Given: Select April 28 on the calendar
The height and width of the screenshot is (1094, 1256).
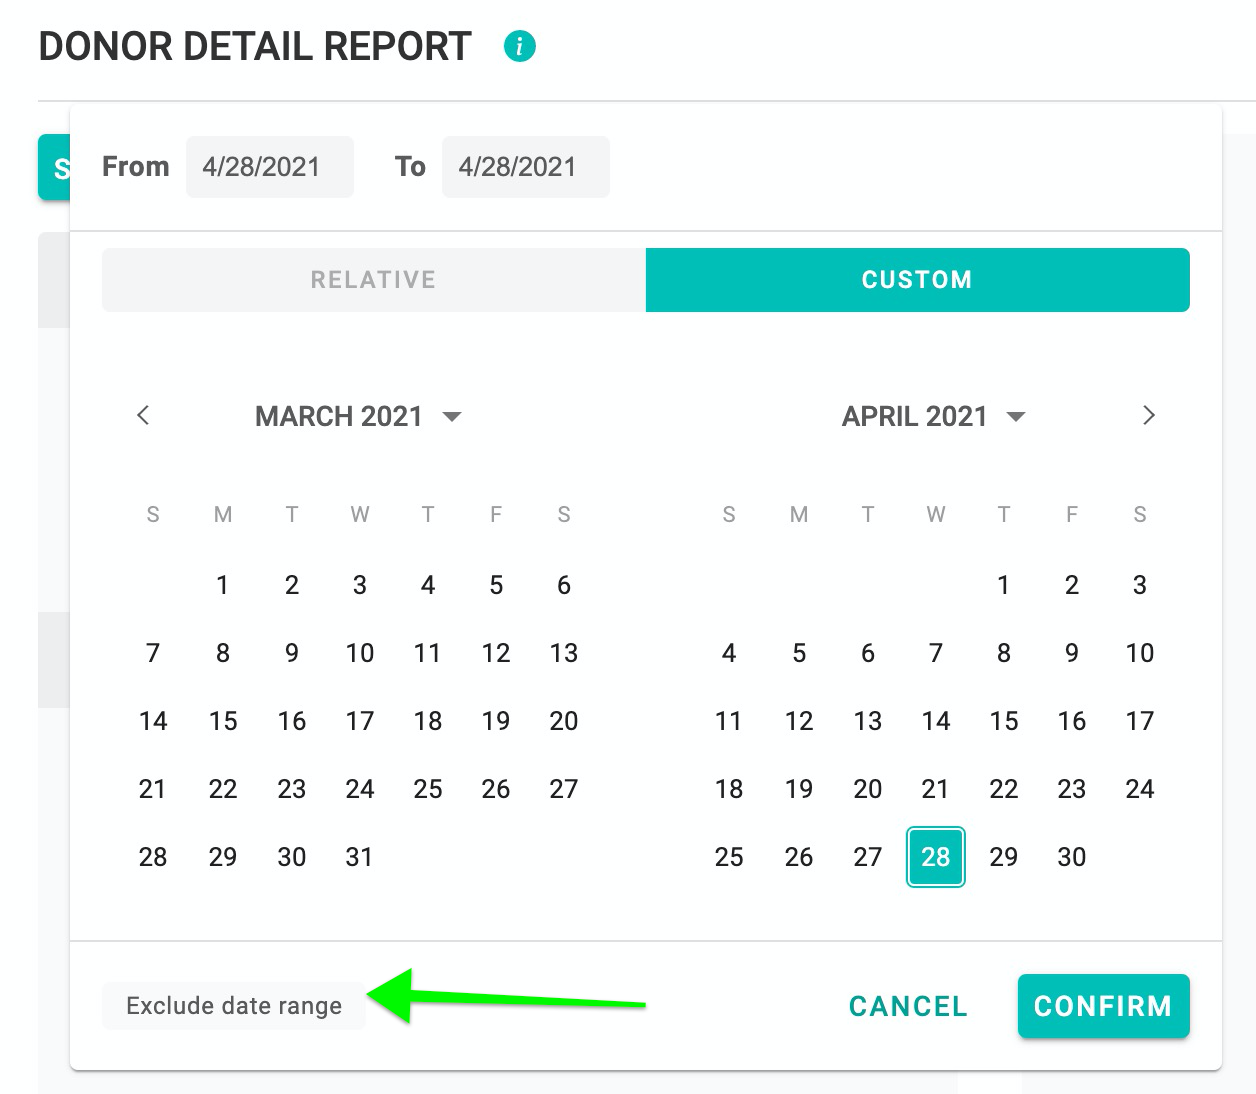Looking at the screenshot, I should click(935, 856).
